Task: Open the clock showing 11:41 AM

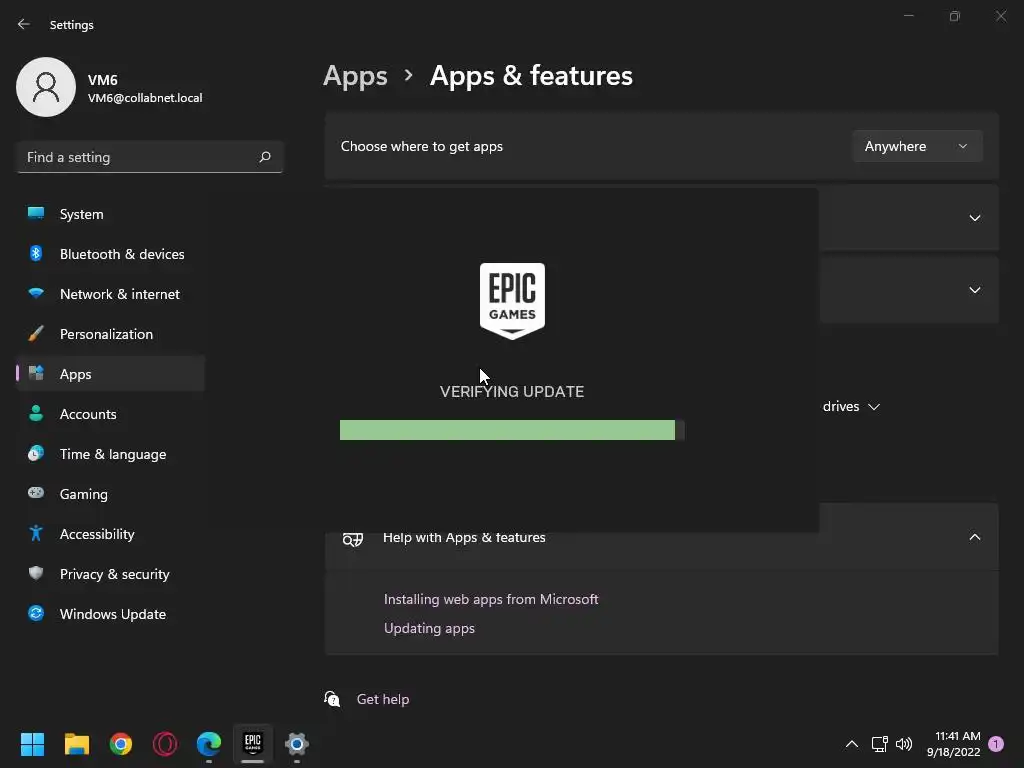Action: tap(953, 744)
